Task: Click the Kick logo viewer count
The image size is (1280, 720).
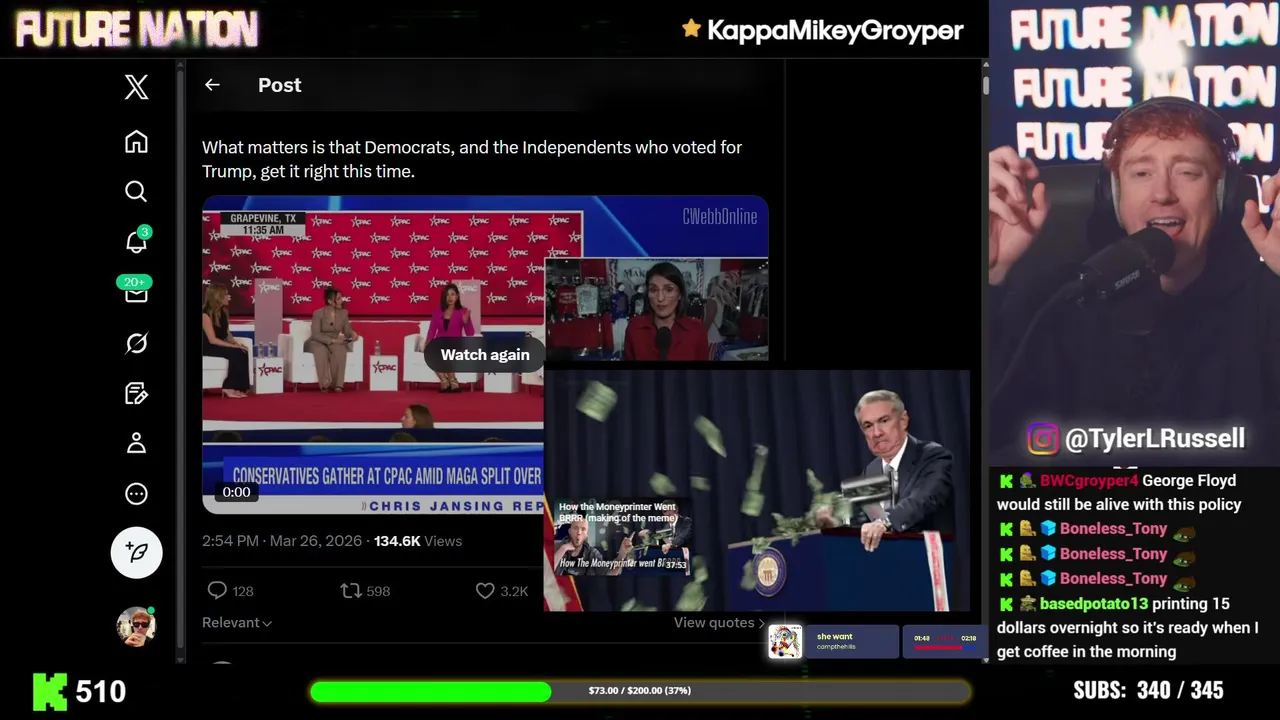Action: 80,691
